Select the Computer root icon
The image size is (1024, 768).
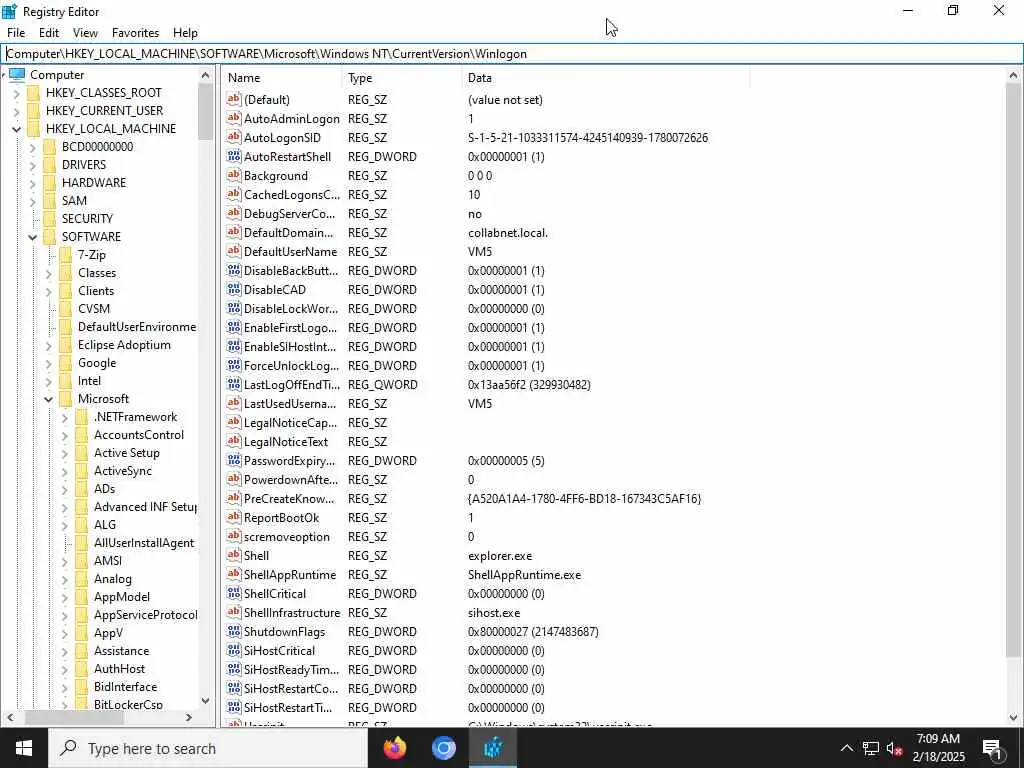pyautogui.click(x=17, y=74)
